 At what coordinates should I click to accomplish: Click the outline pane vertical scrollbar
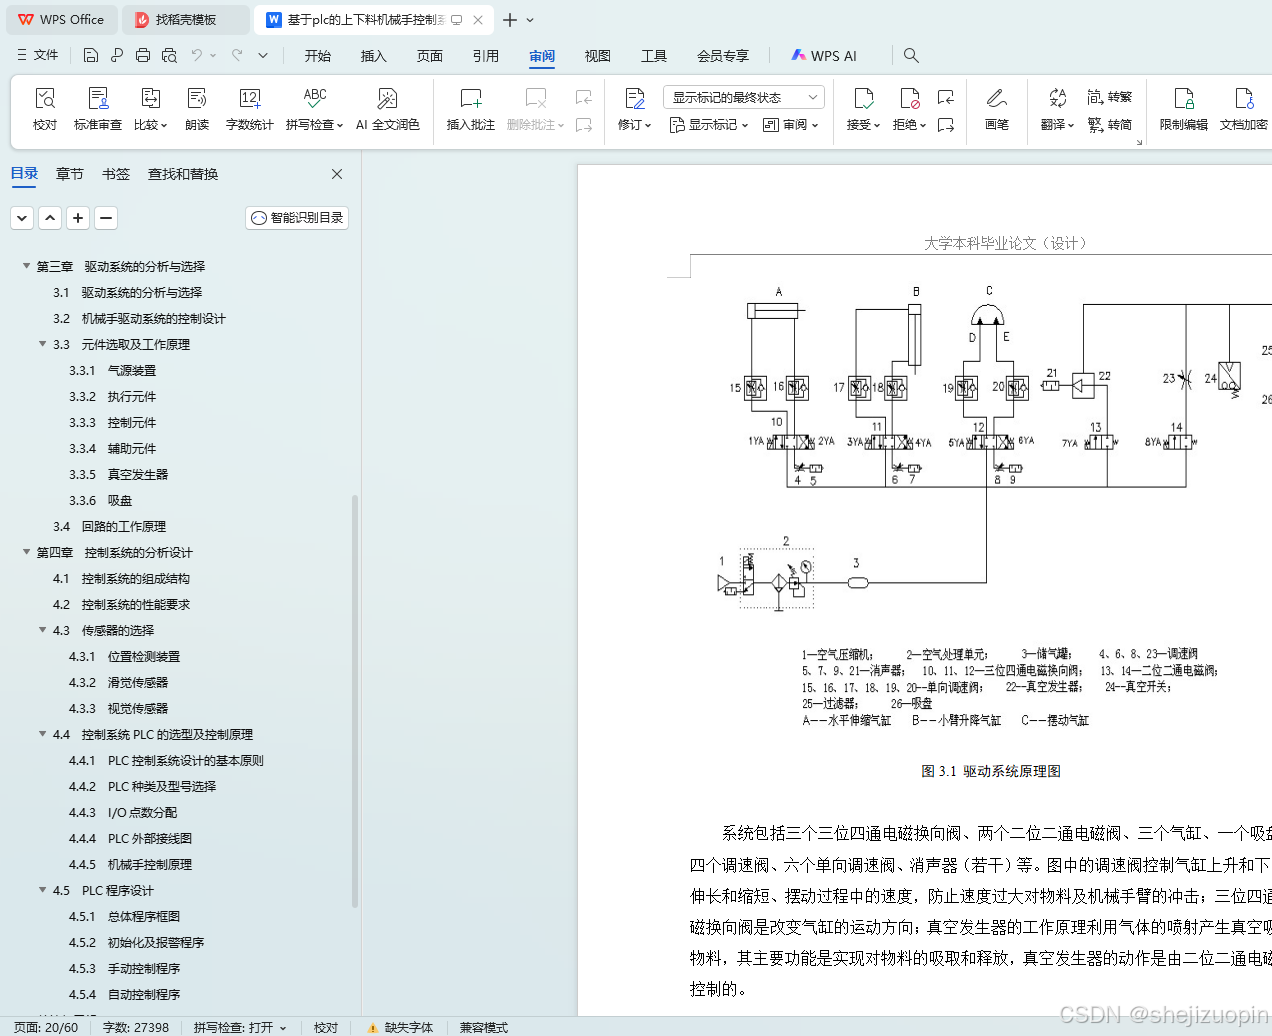click(355, 700)
